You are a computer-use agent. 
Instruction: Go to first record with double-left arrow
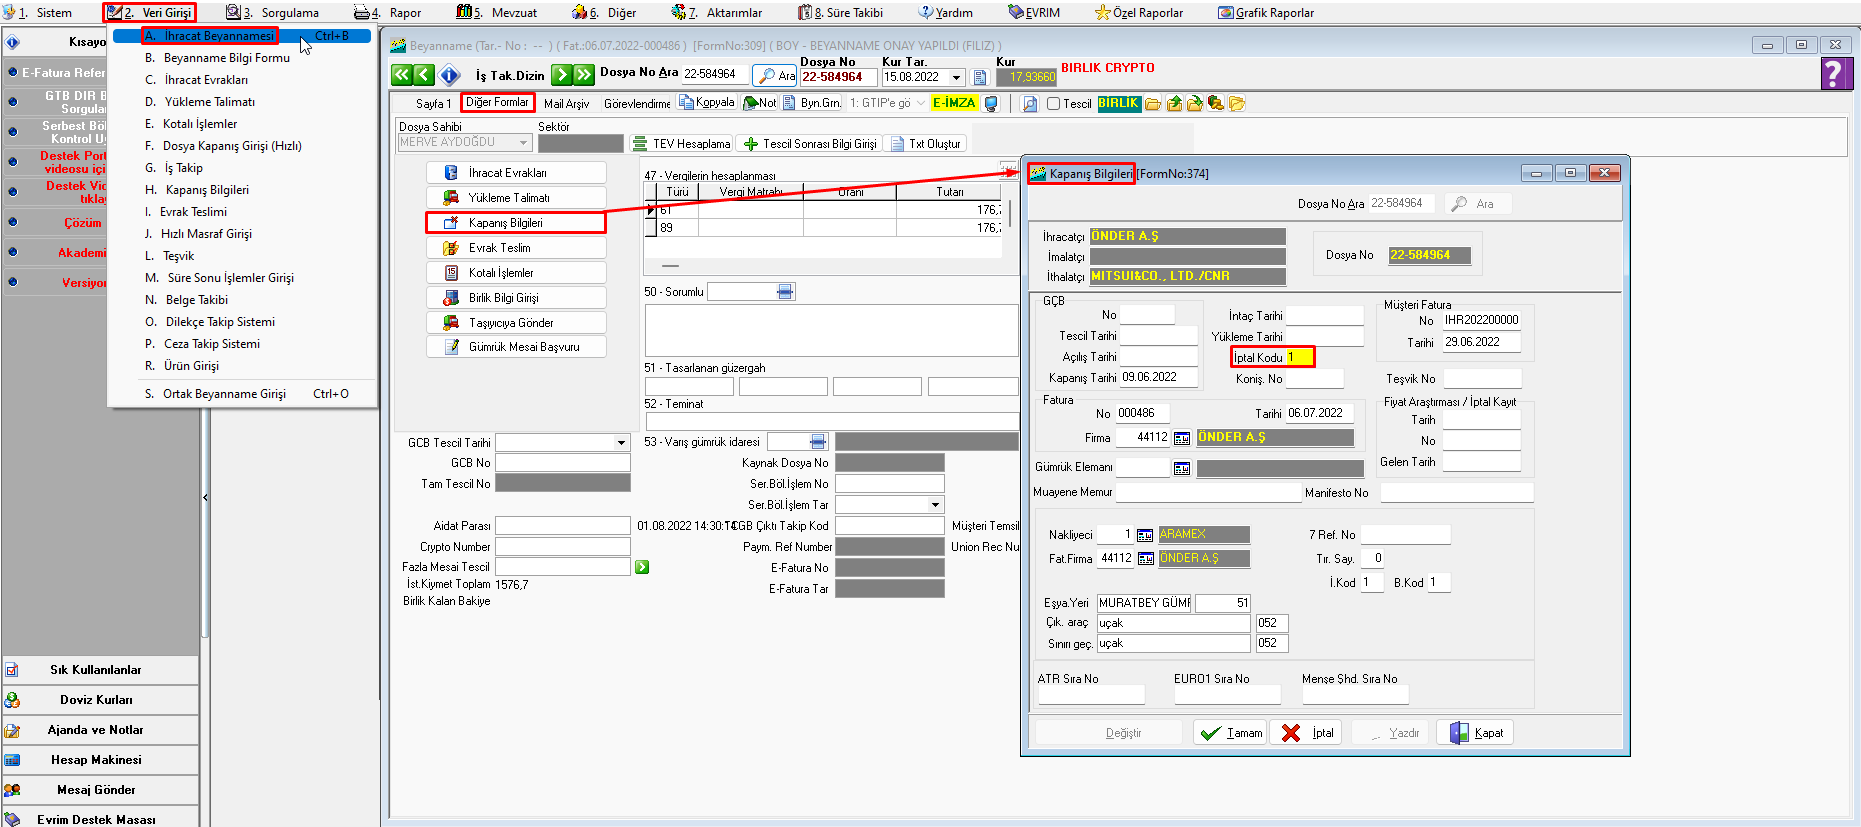pos(401,75)
